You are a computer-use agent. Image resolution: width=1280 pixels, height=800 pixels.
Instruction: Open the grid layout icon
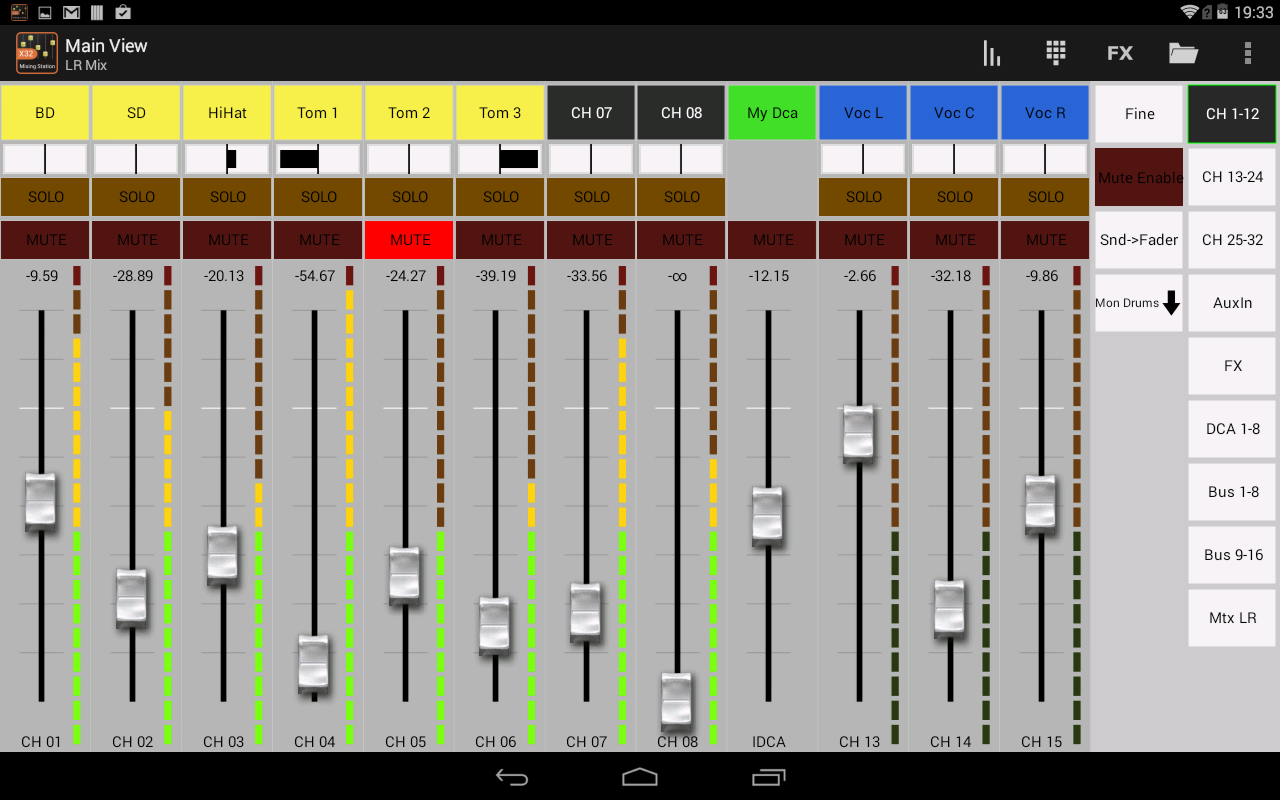coord(1055,53)
